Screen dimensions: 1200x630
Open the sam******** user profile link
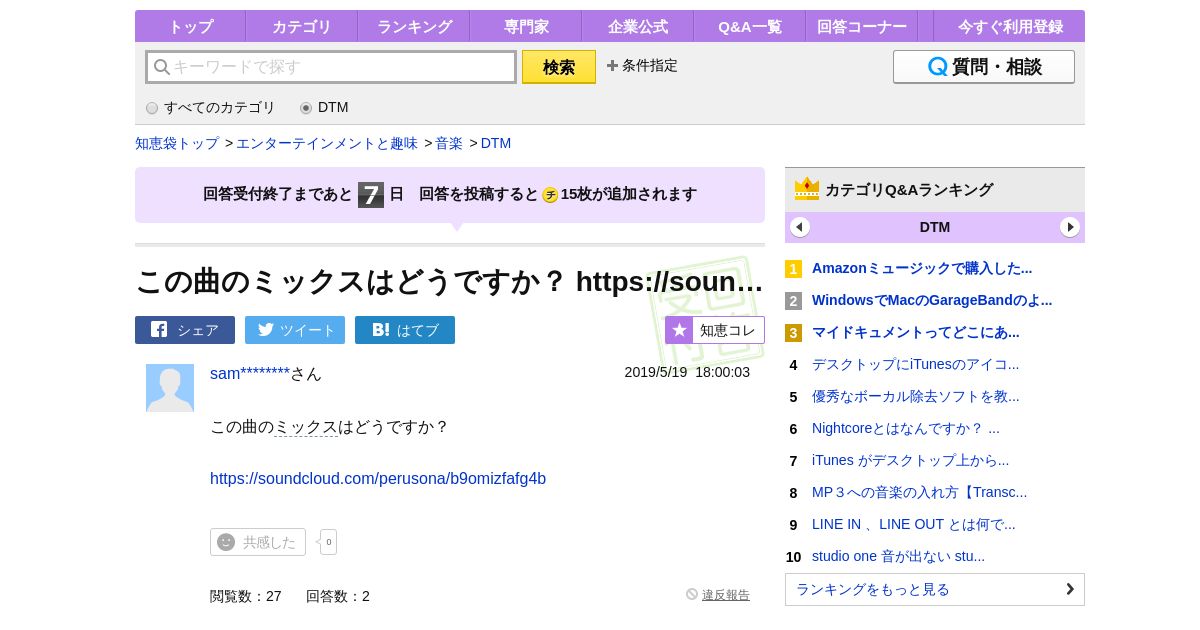click(x=250, y=373)
